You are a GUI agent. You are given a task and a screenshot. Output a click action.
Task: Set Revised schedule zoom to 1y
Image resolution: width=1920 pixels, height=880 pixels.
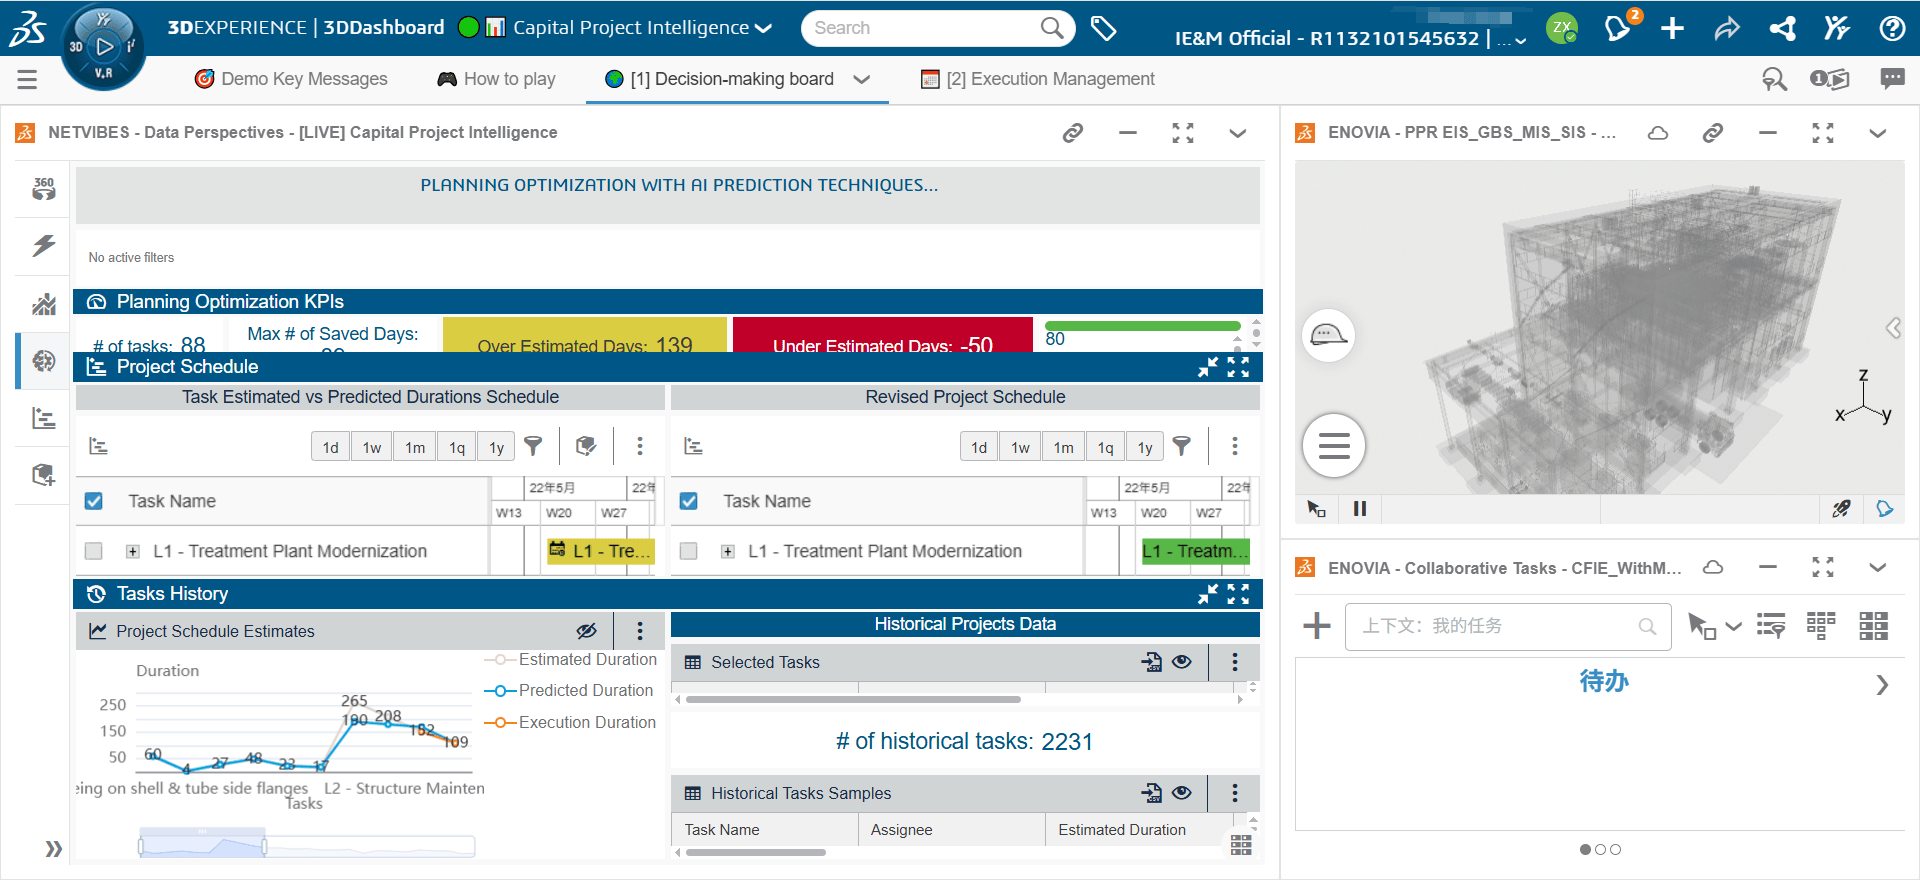[x=1145, y=447]
